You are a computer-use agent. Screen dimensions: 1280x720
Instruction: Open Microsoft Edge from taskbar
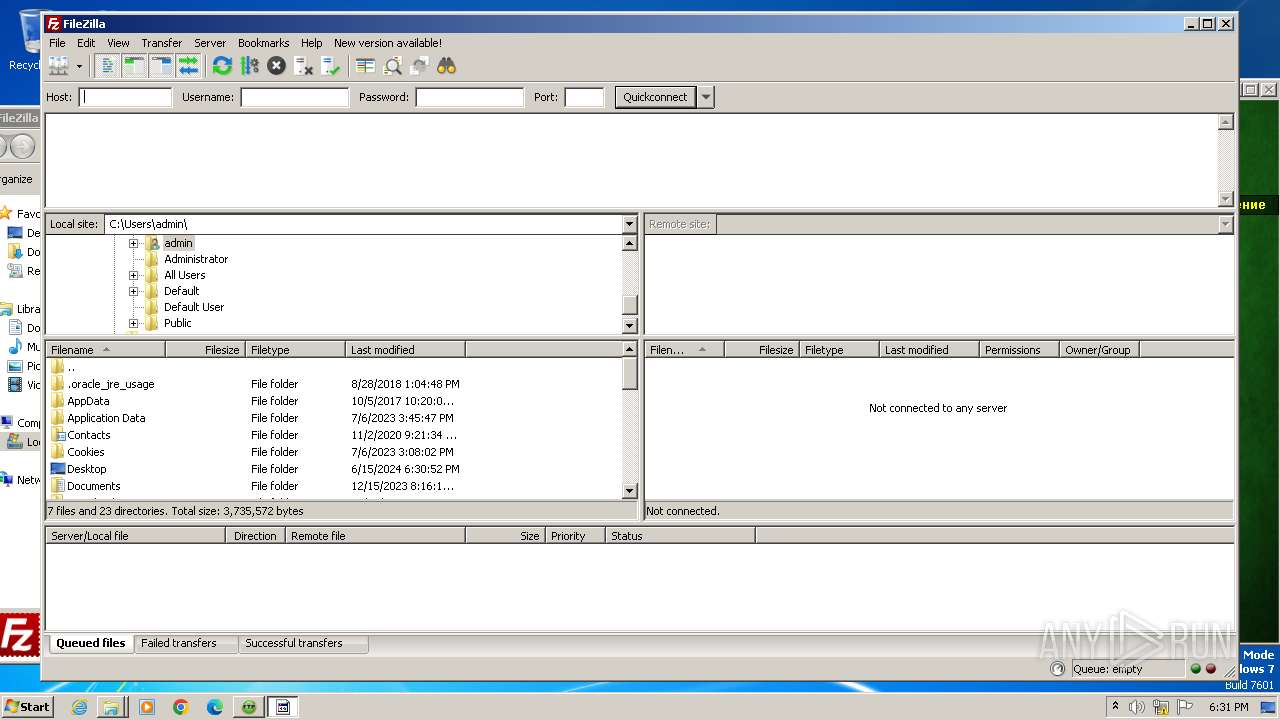pos(214,707)
